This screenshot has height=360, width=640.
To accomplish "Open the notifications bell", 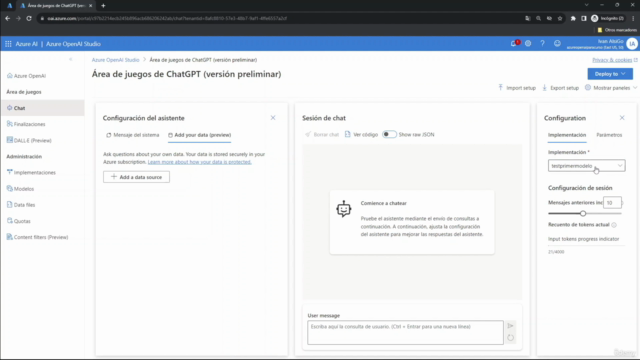I will (514, 43).
